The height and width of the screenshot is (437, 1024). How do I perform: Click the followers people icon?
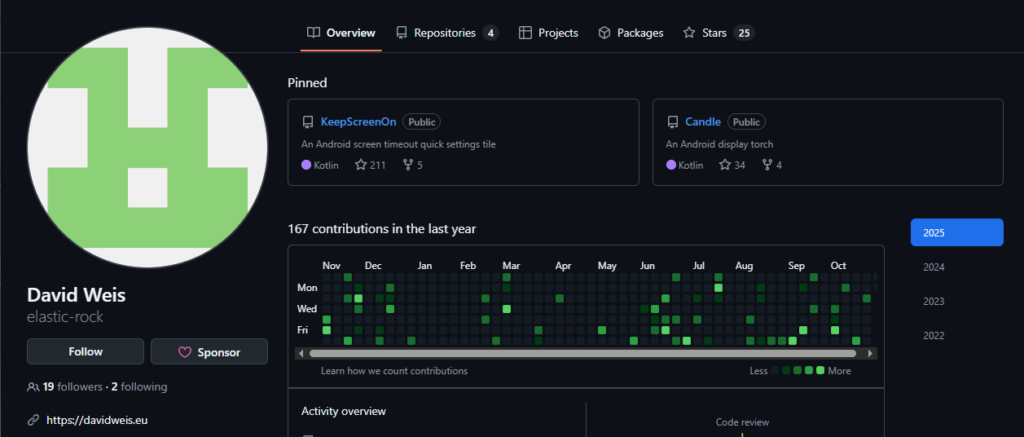pyautogui.click(x=34, y=387)
